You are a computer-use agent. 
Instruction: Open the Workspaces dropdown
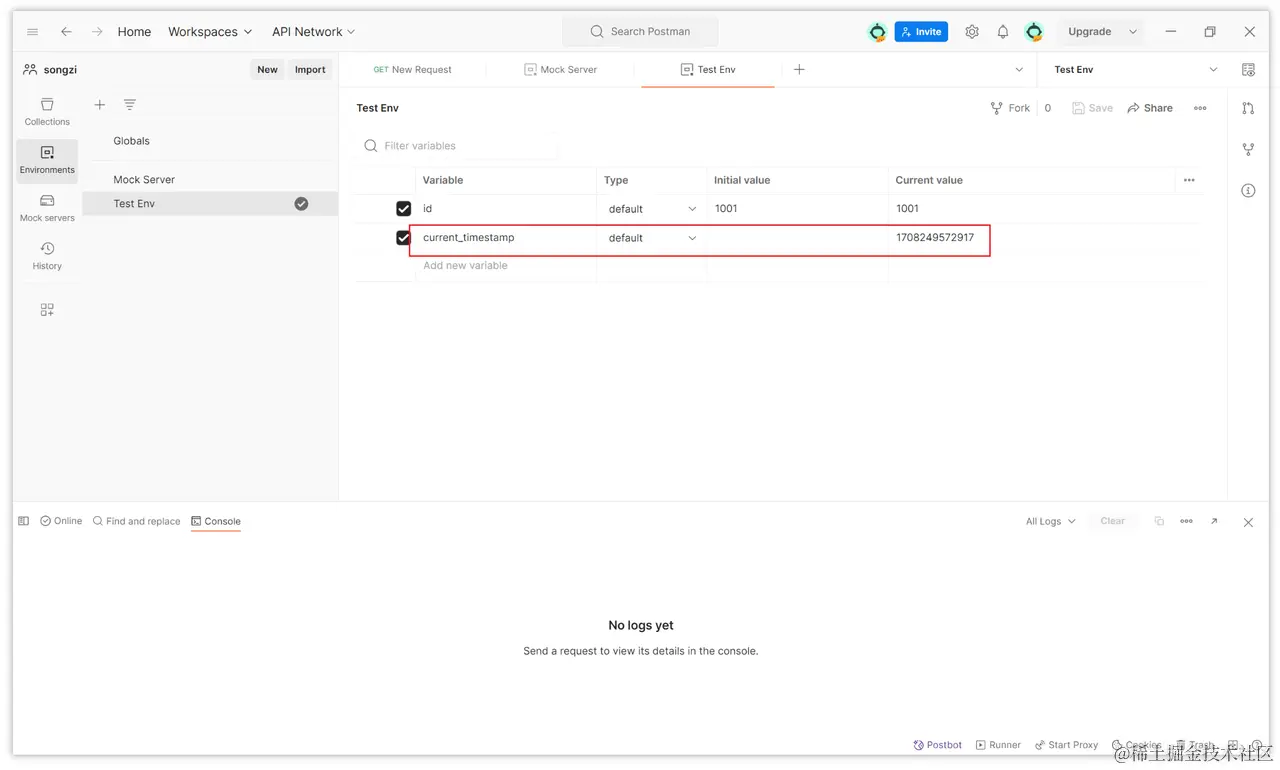(210, 32)
